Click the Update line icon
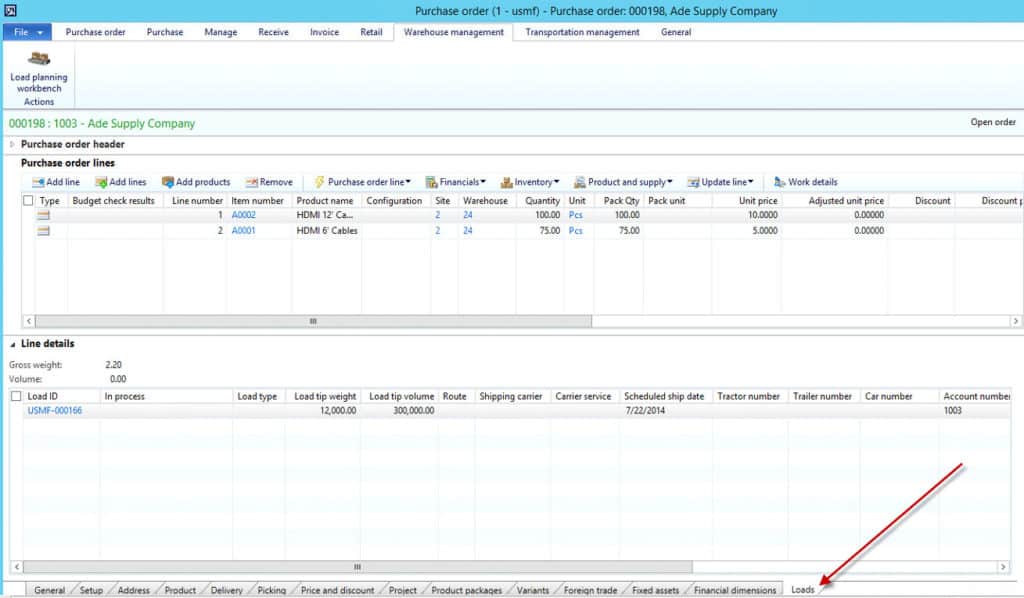Image resolution: width=1024 pixels, height=598 pixels. [x=693, y=182]
